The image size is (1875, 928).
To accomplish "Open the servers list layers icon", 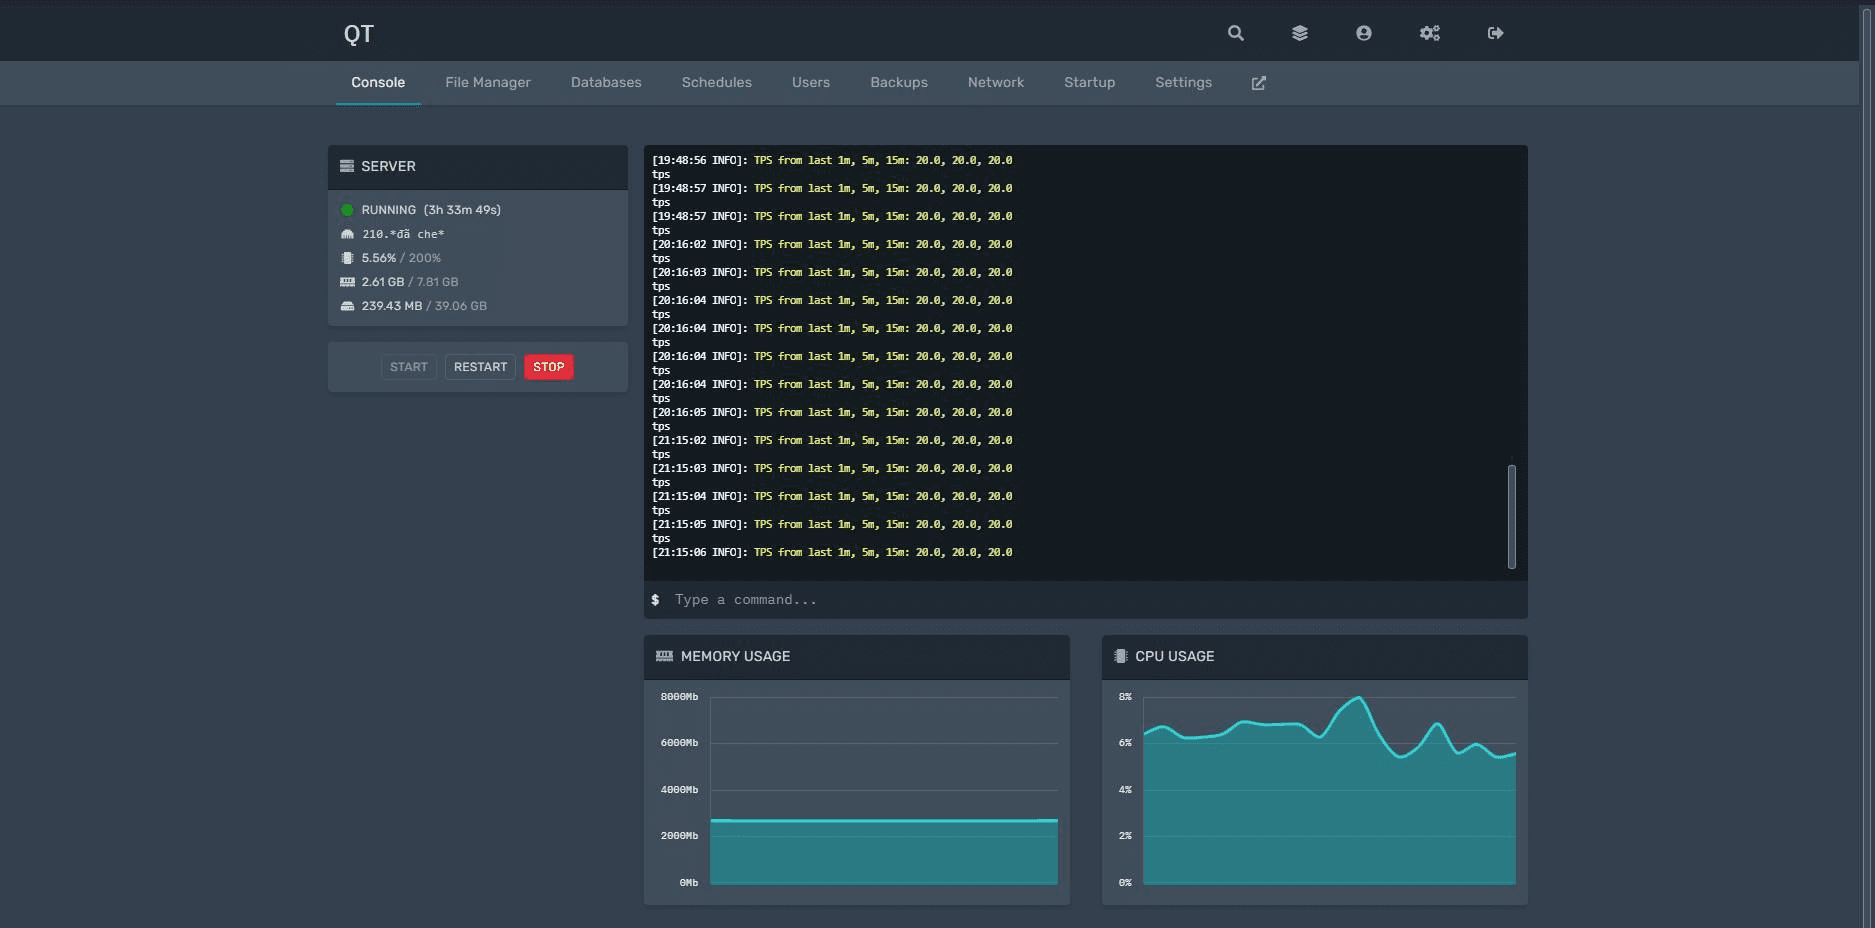I will pyautogui.click(x=1300, y=33).
